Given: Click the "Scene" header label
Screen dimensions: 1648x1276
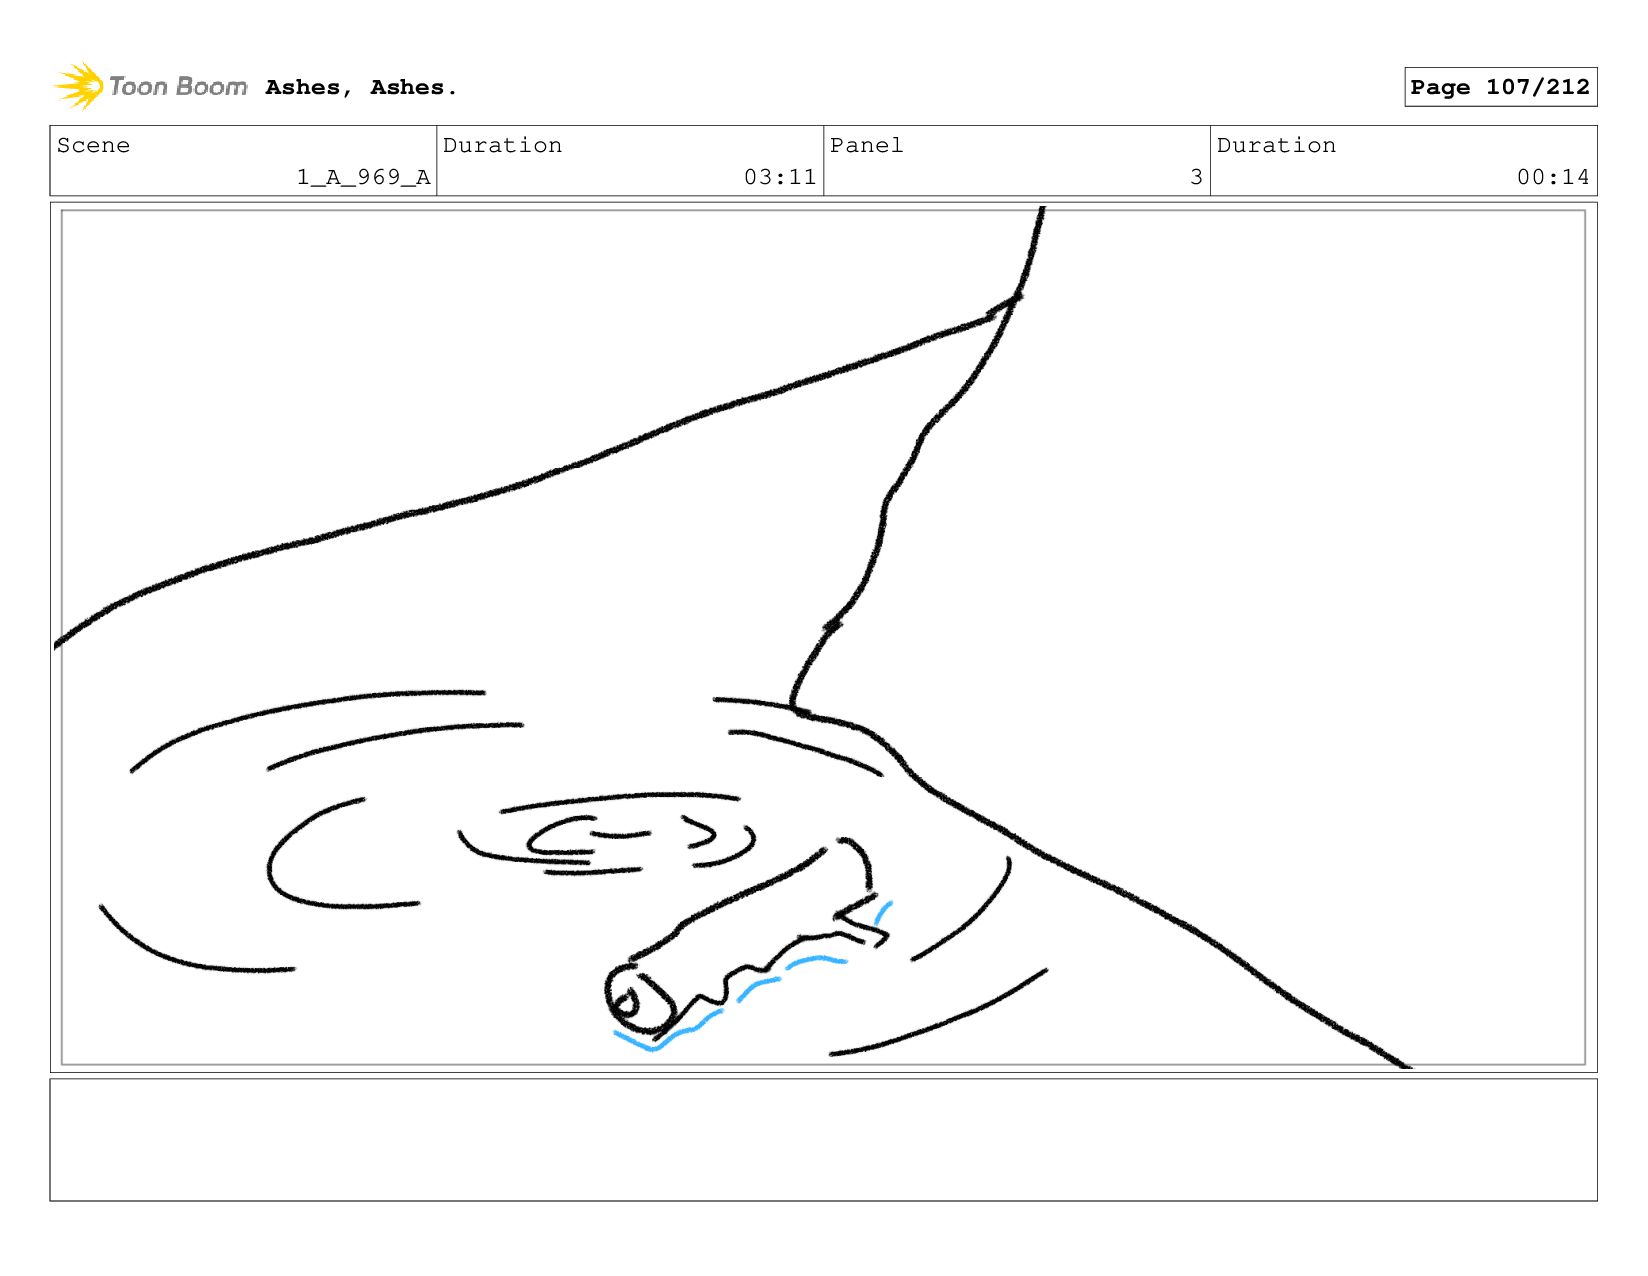Looking at the screenshot, I should (93, 145).
